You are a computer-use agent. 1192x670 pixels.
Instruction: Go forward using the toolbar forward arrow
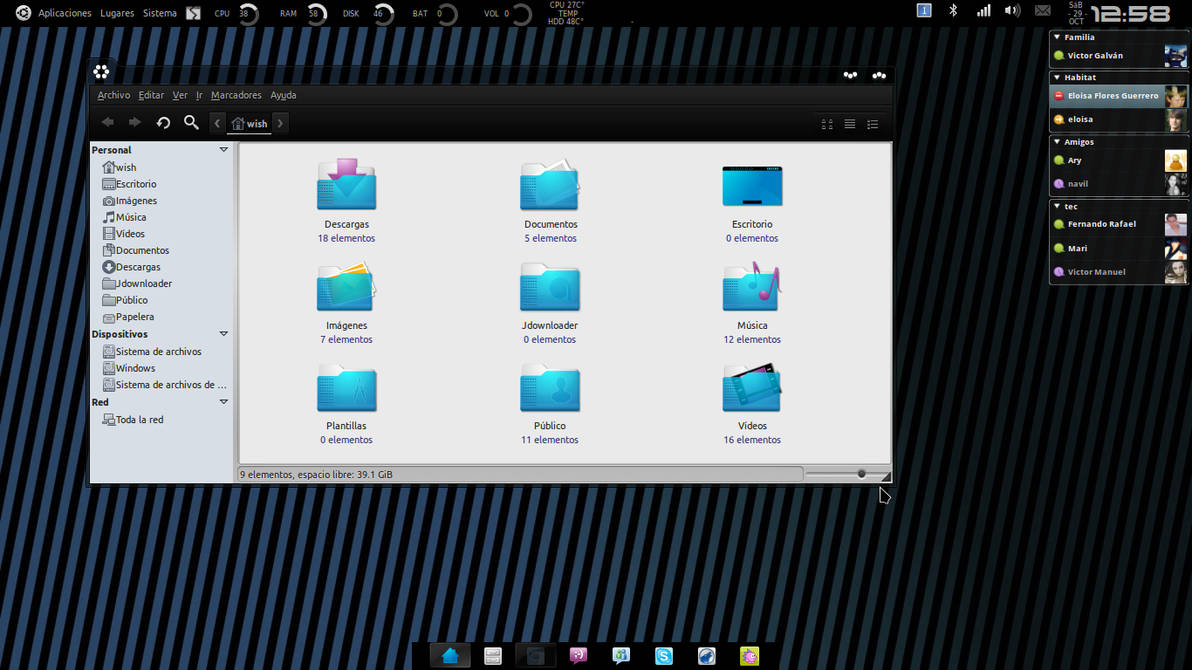[x=135, y=122]
